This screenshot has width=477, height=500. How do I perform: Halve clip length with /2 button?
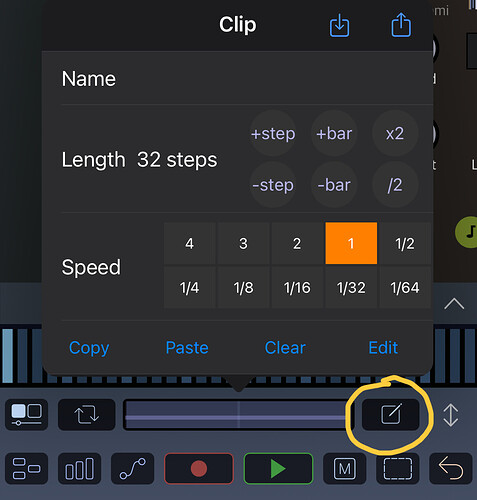click(395, 185)
